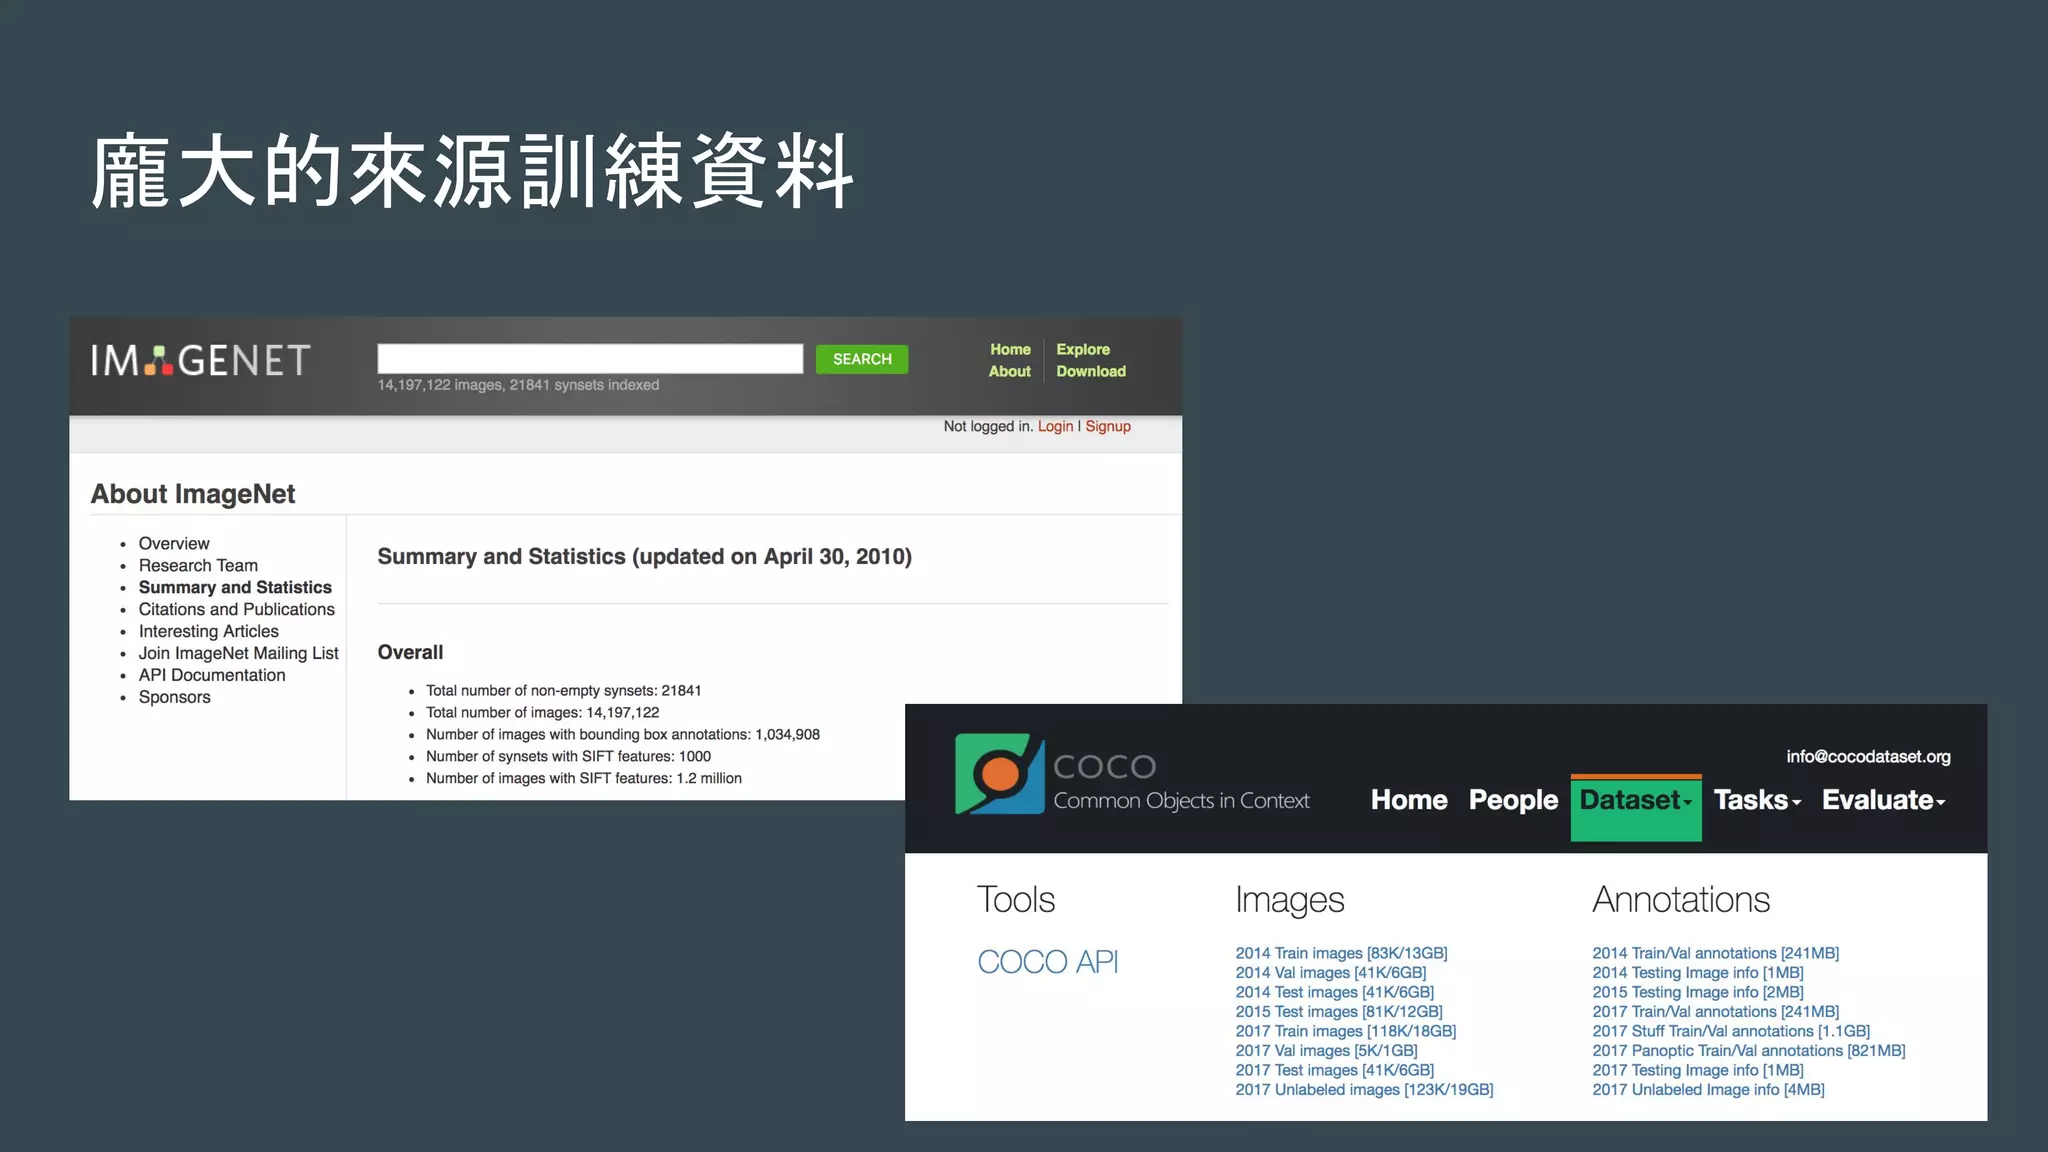Click 'Total number of non-empty synsets: 21841'
Image resolution: width=2048 pixels, height=1152 pixels.
click(563, 690)
